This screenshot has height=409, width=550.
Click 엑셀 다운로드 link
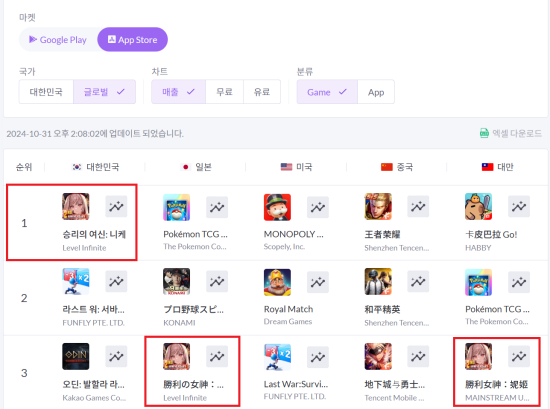(517, 133)
